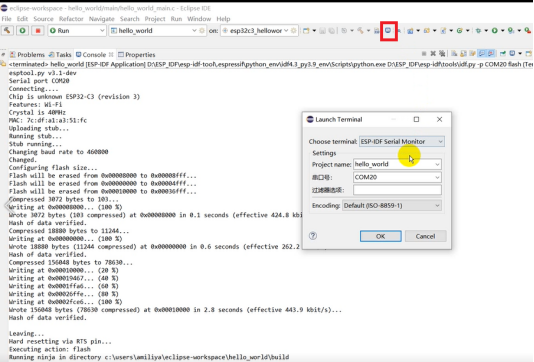Viewport: 534px width, 362px height.
Task: Open the Help menu
Action: [x=223, y=19]
